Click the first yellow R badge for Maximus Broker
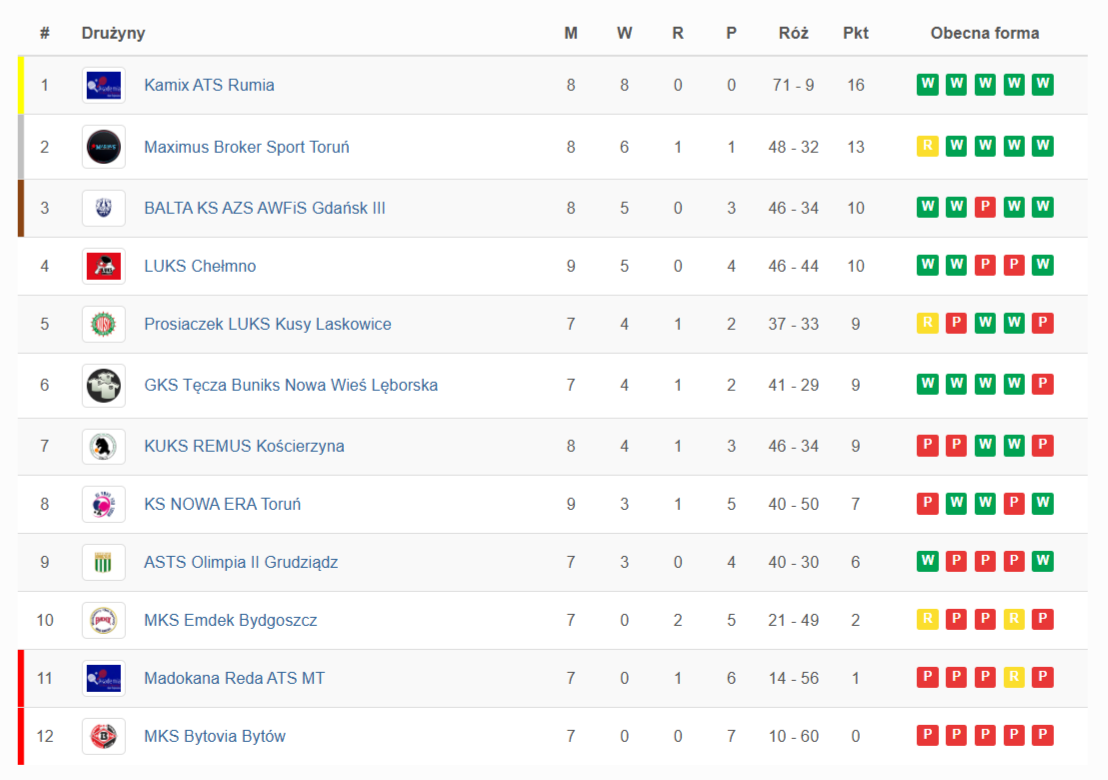This screenshot has height=780, width=1108. point(928,147)
